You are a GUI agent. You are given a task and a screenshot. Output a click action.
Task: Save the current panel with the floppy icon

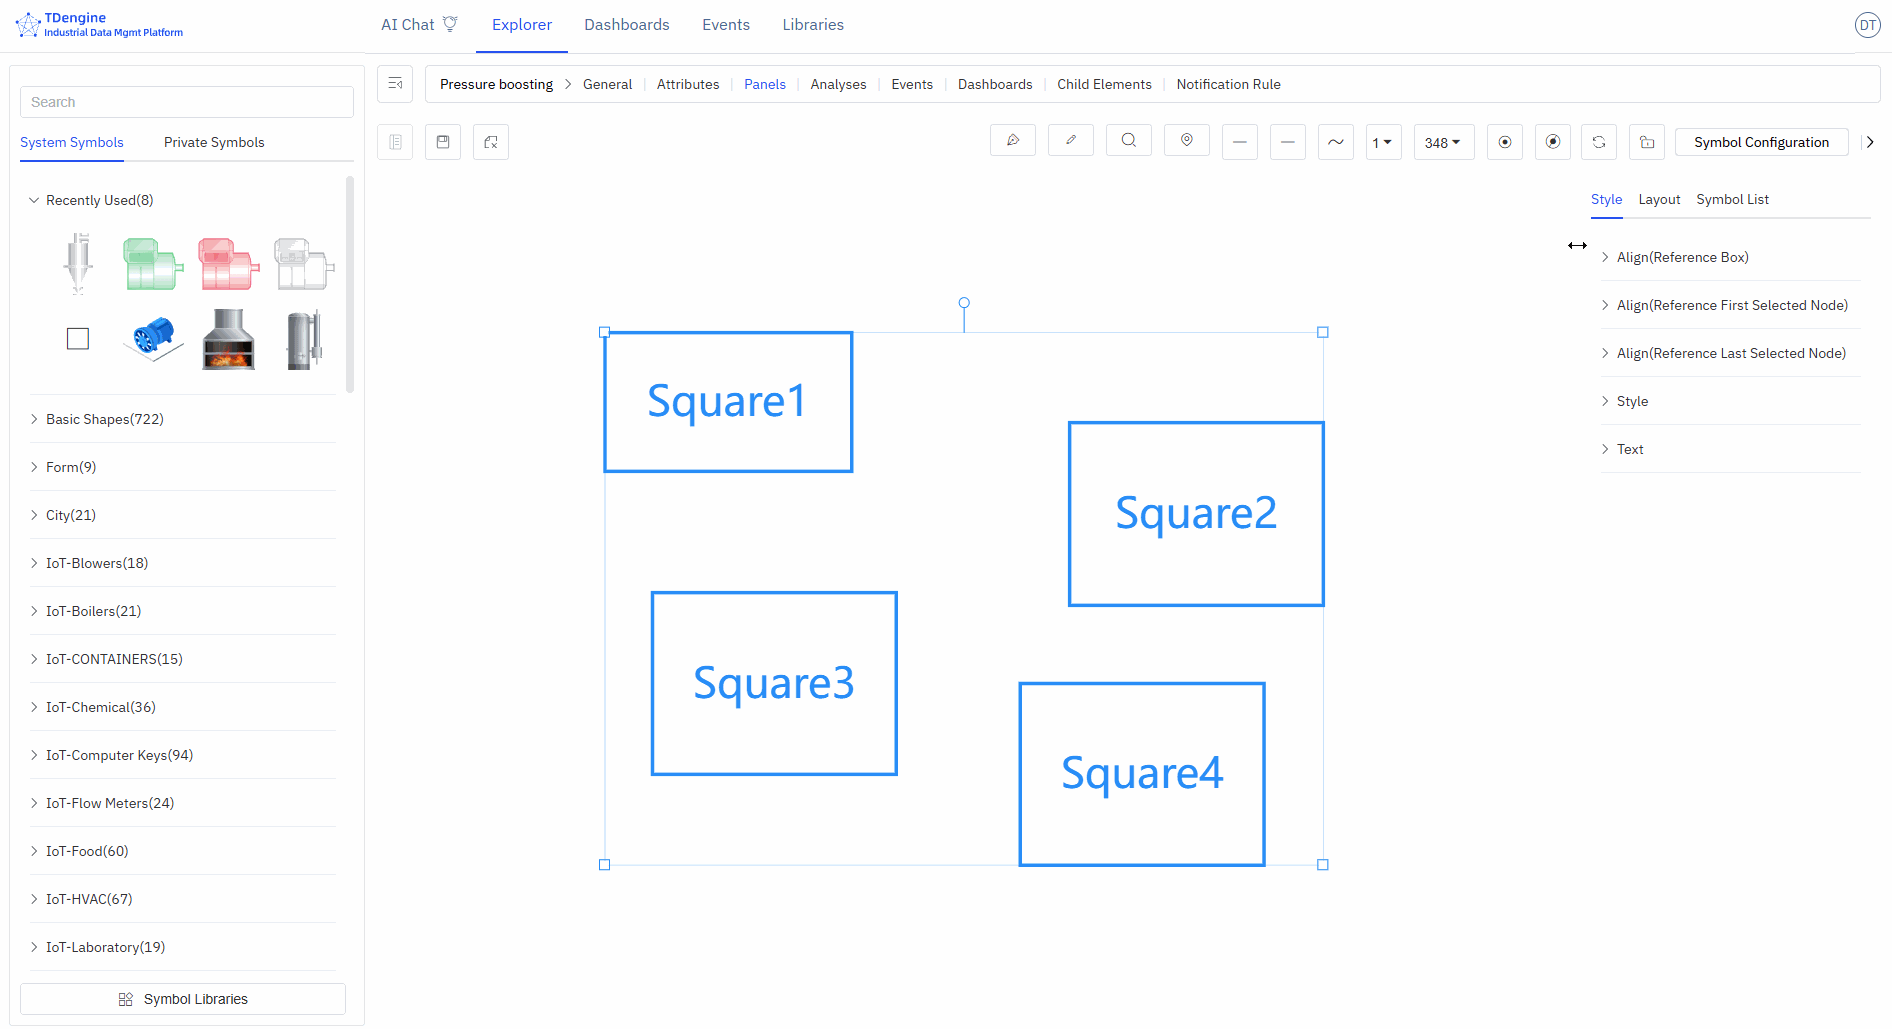point(443,141)
